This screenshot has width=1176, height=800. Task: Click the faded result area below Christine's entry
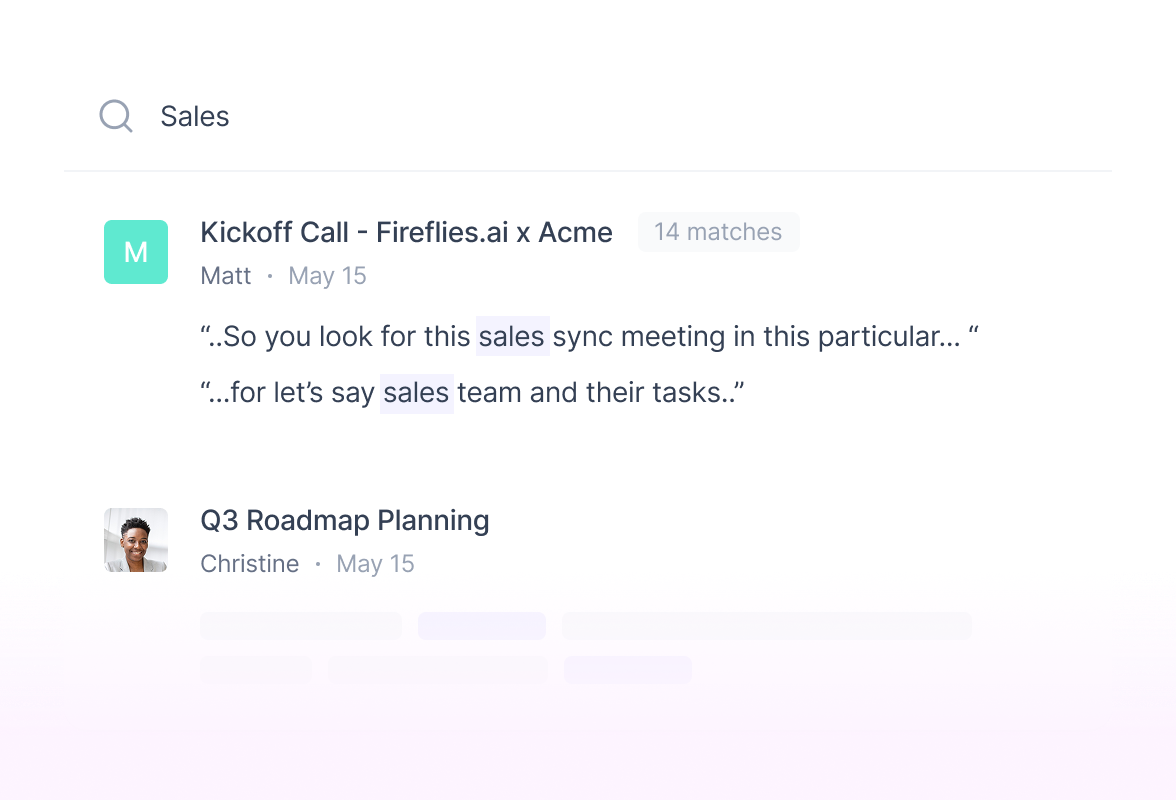pos(586,650)
